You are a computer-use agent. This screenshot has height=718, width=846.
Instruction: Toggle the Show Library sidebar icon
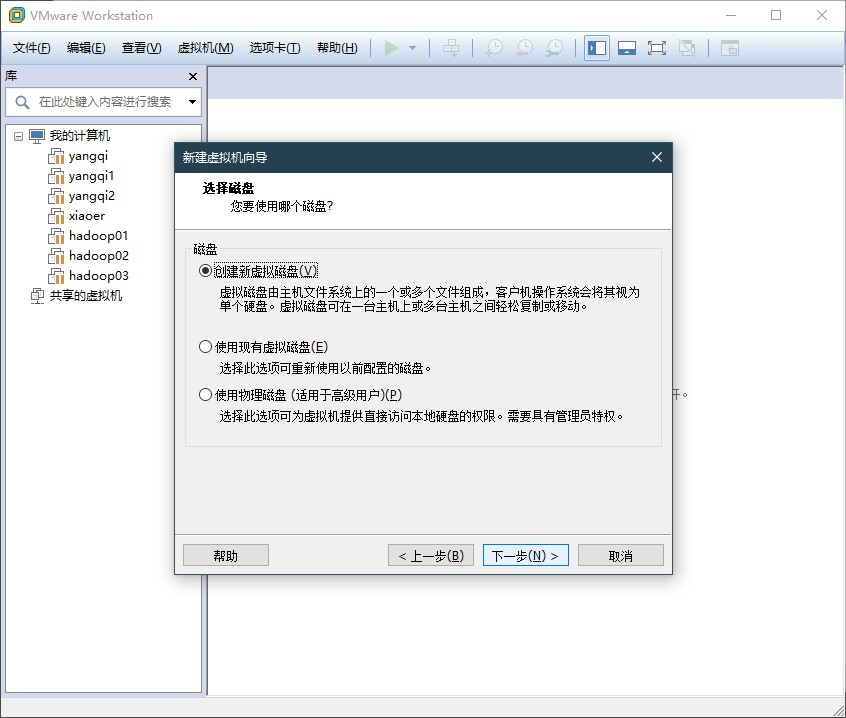tap(597, 48)
